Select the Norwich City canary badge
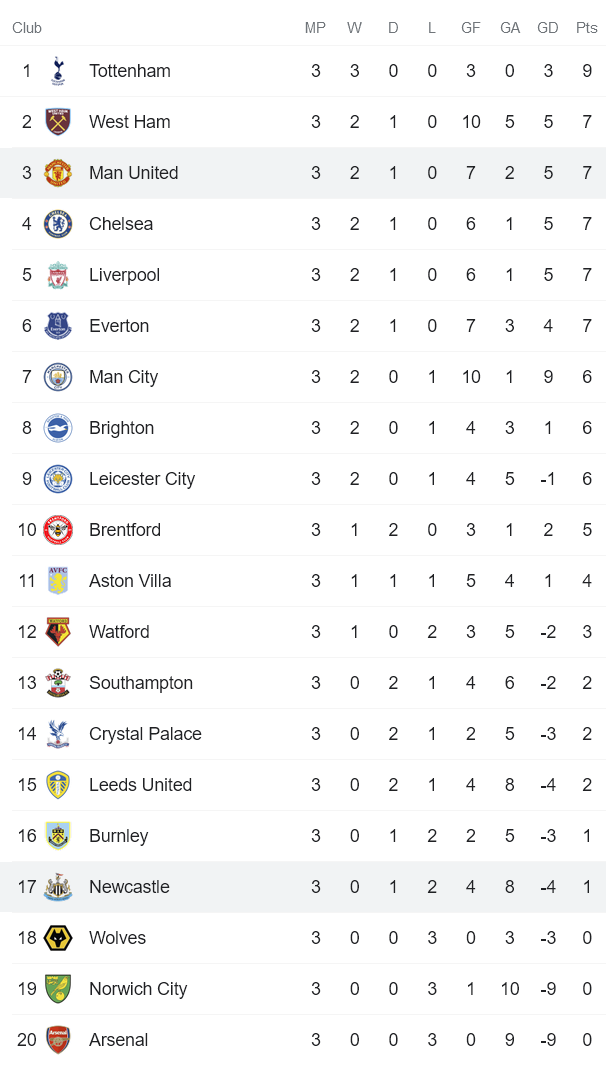Screen dimensions: 606x1082 [57, 988]
